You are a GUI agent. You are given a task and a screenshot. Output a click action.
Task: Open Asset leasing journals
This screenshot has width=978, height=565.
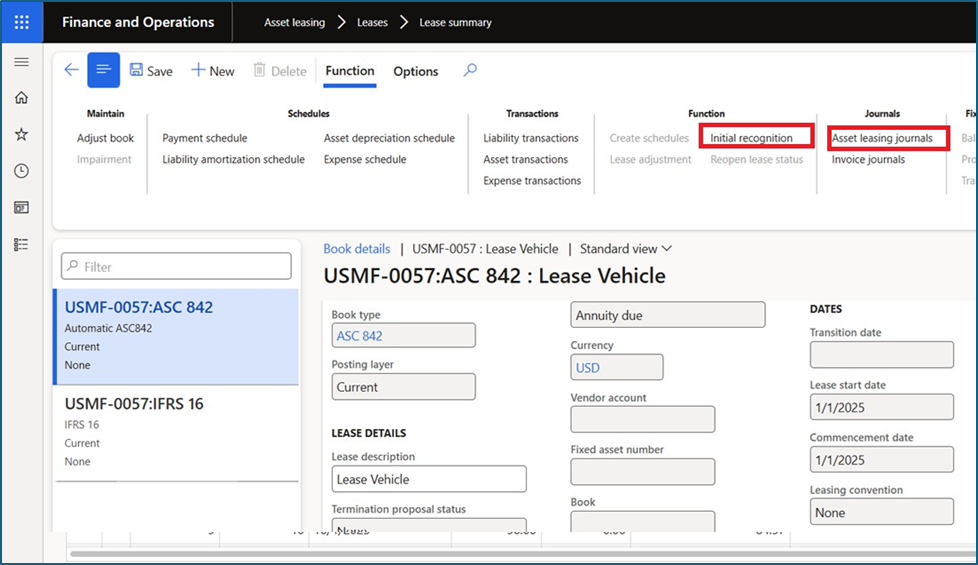(882, 138)
